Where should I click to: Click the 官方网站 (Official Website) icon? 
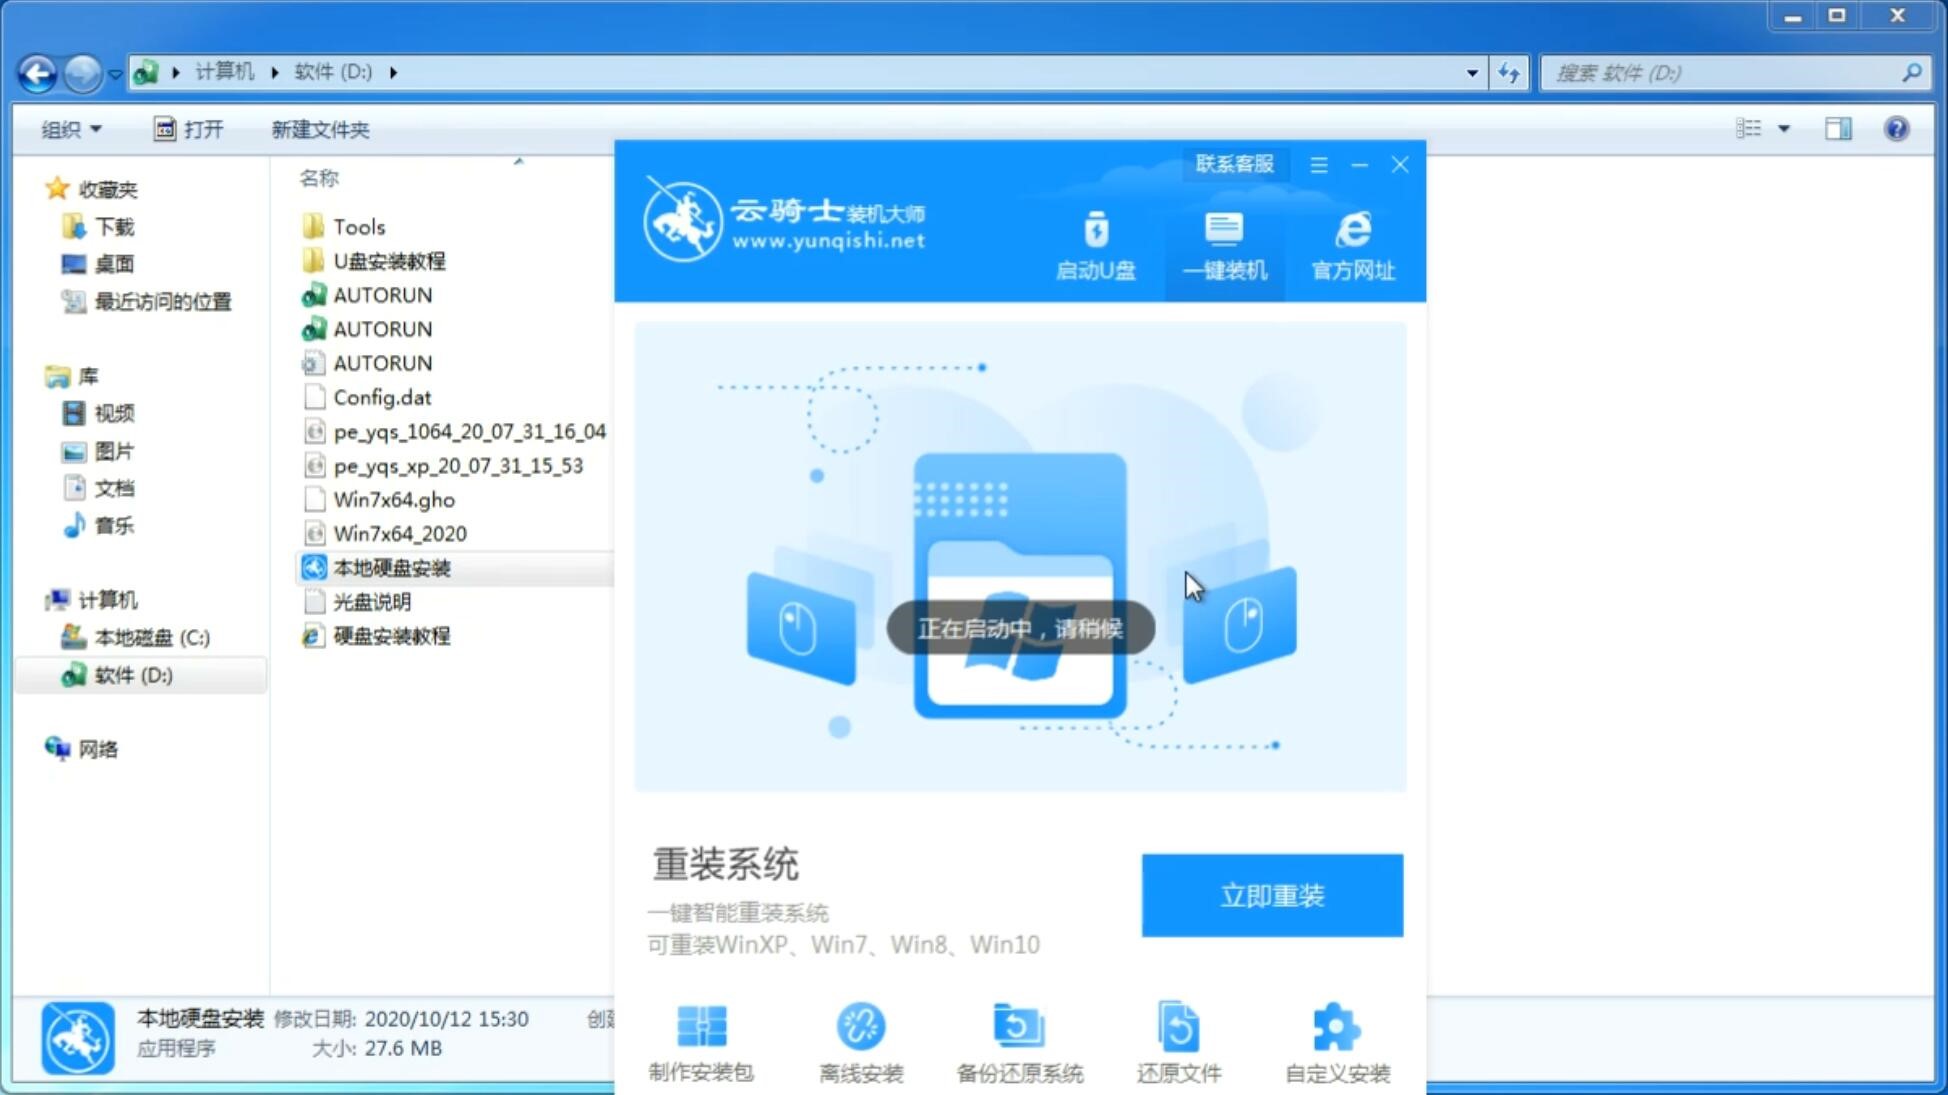coord(1350,245)
